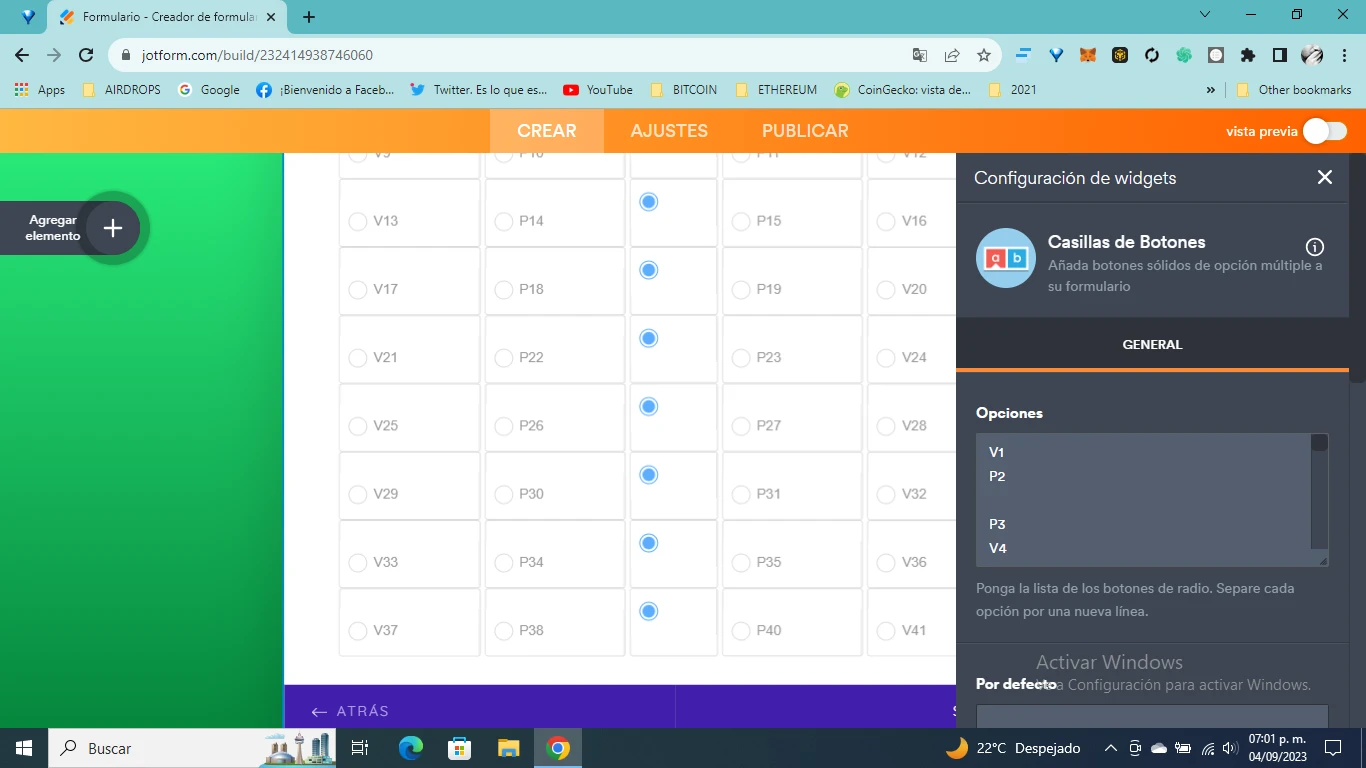
Task: Switch to the PUBLICAR tab
Action: (x=805, y=130)
